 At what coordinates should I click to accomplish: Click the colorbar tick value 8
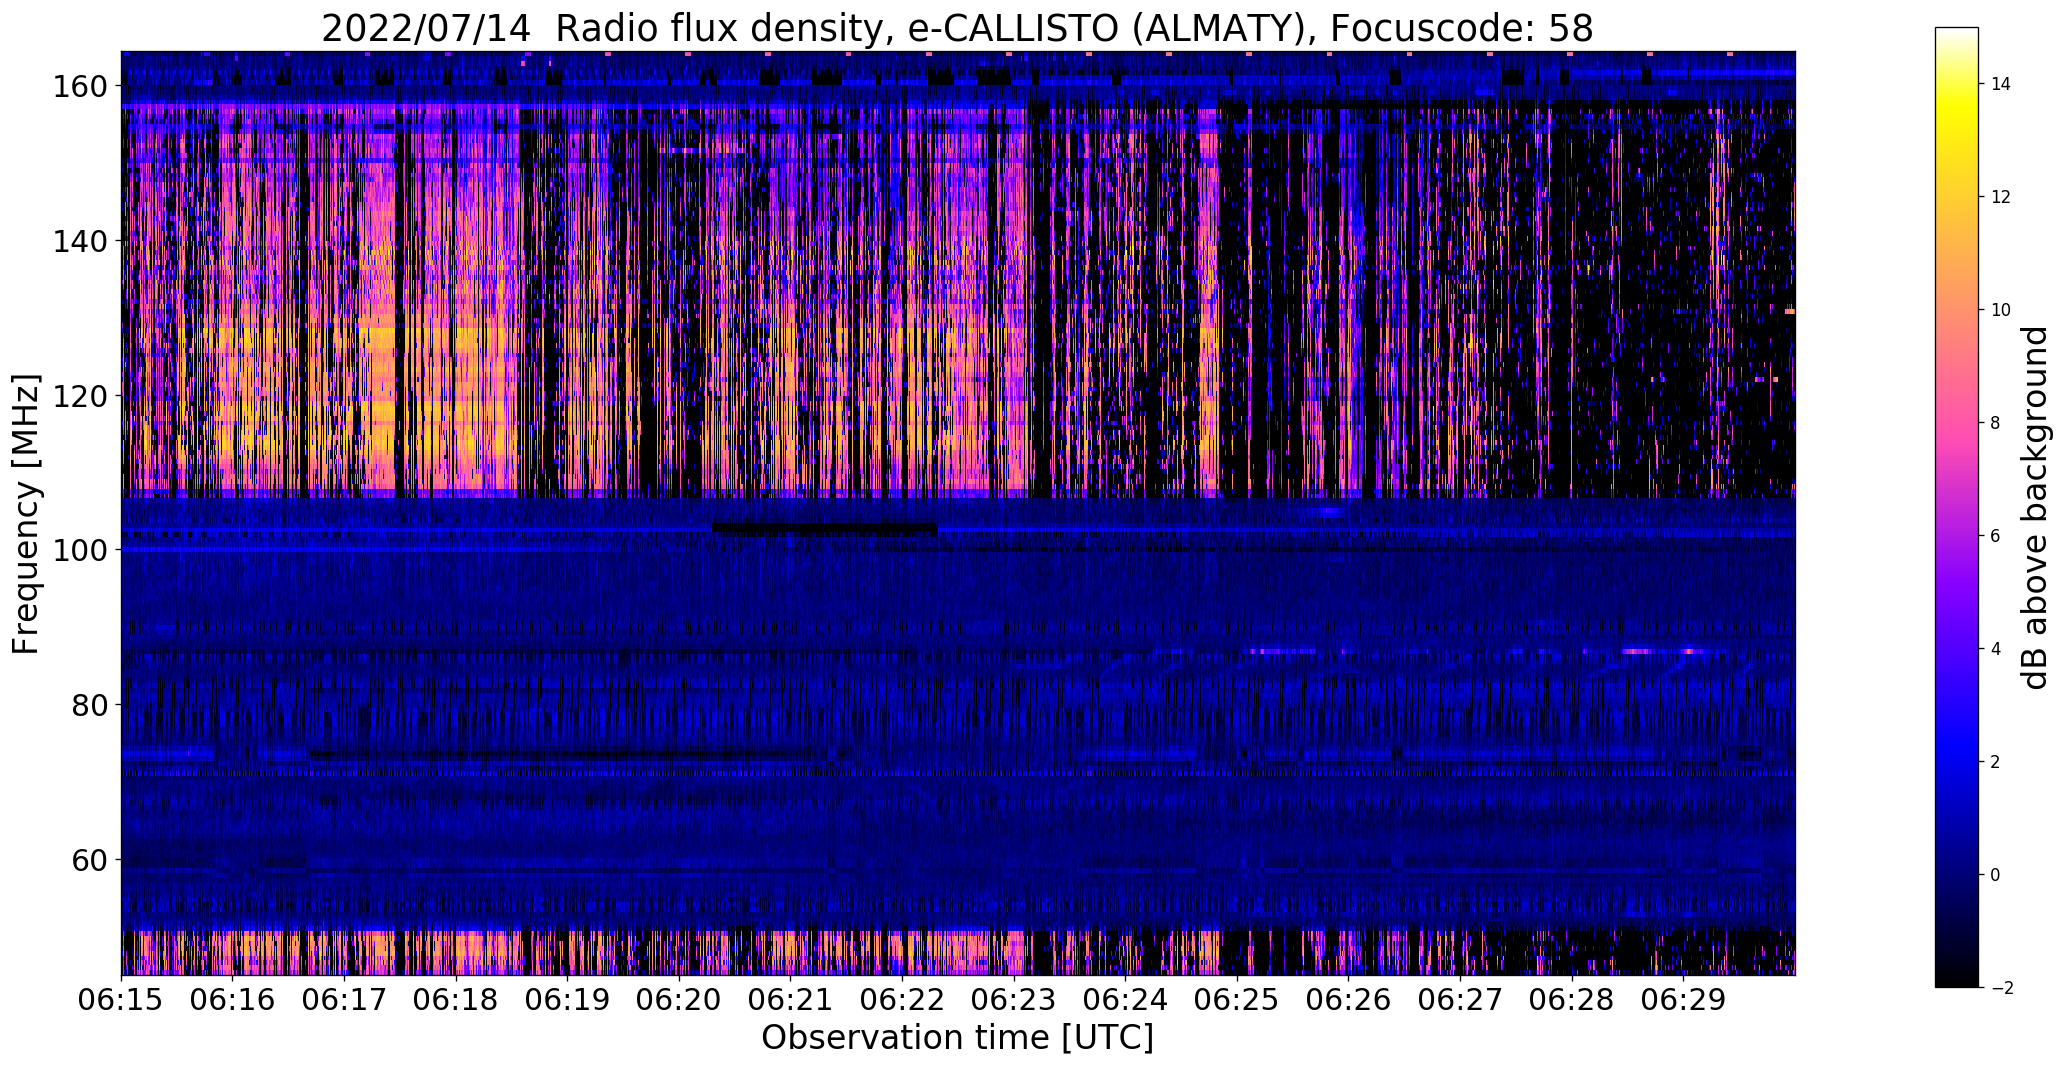1996,423
